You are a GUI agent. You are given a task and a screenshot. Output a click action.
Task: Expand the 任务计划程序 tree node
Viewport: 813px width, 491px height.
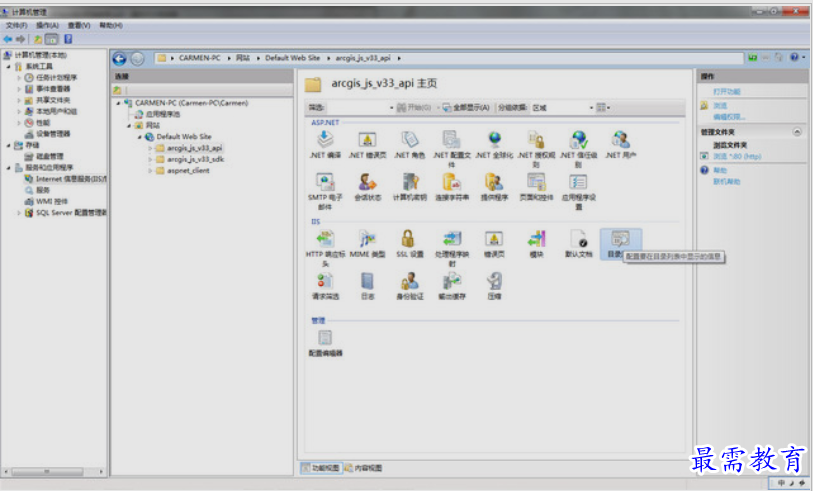19,78
